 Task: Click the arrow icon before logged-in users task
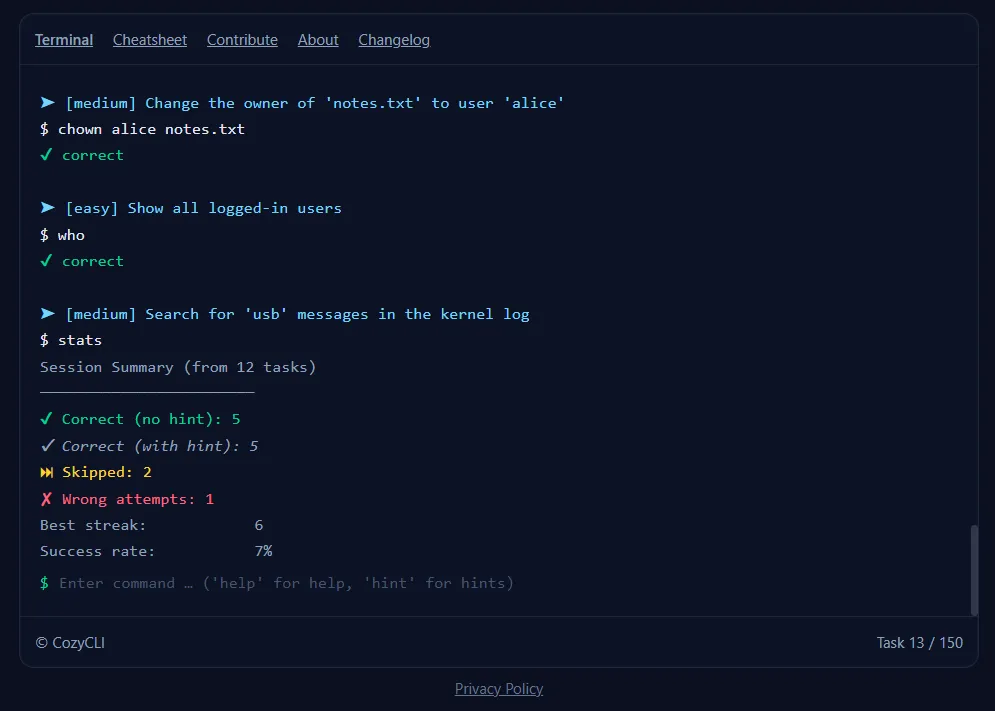coord(48,208)
